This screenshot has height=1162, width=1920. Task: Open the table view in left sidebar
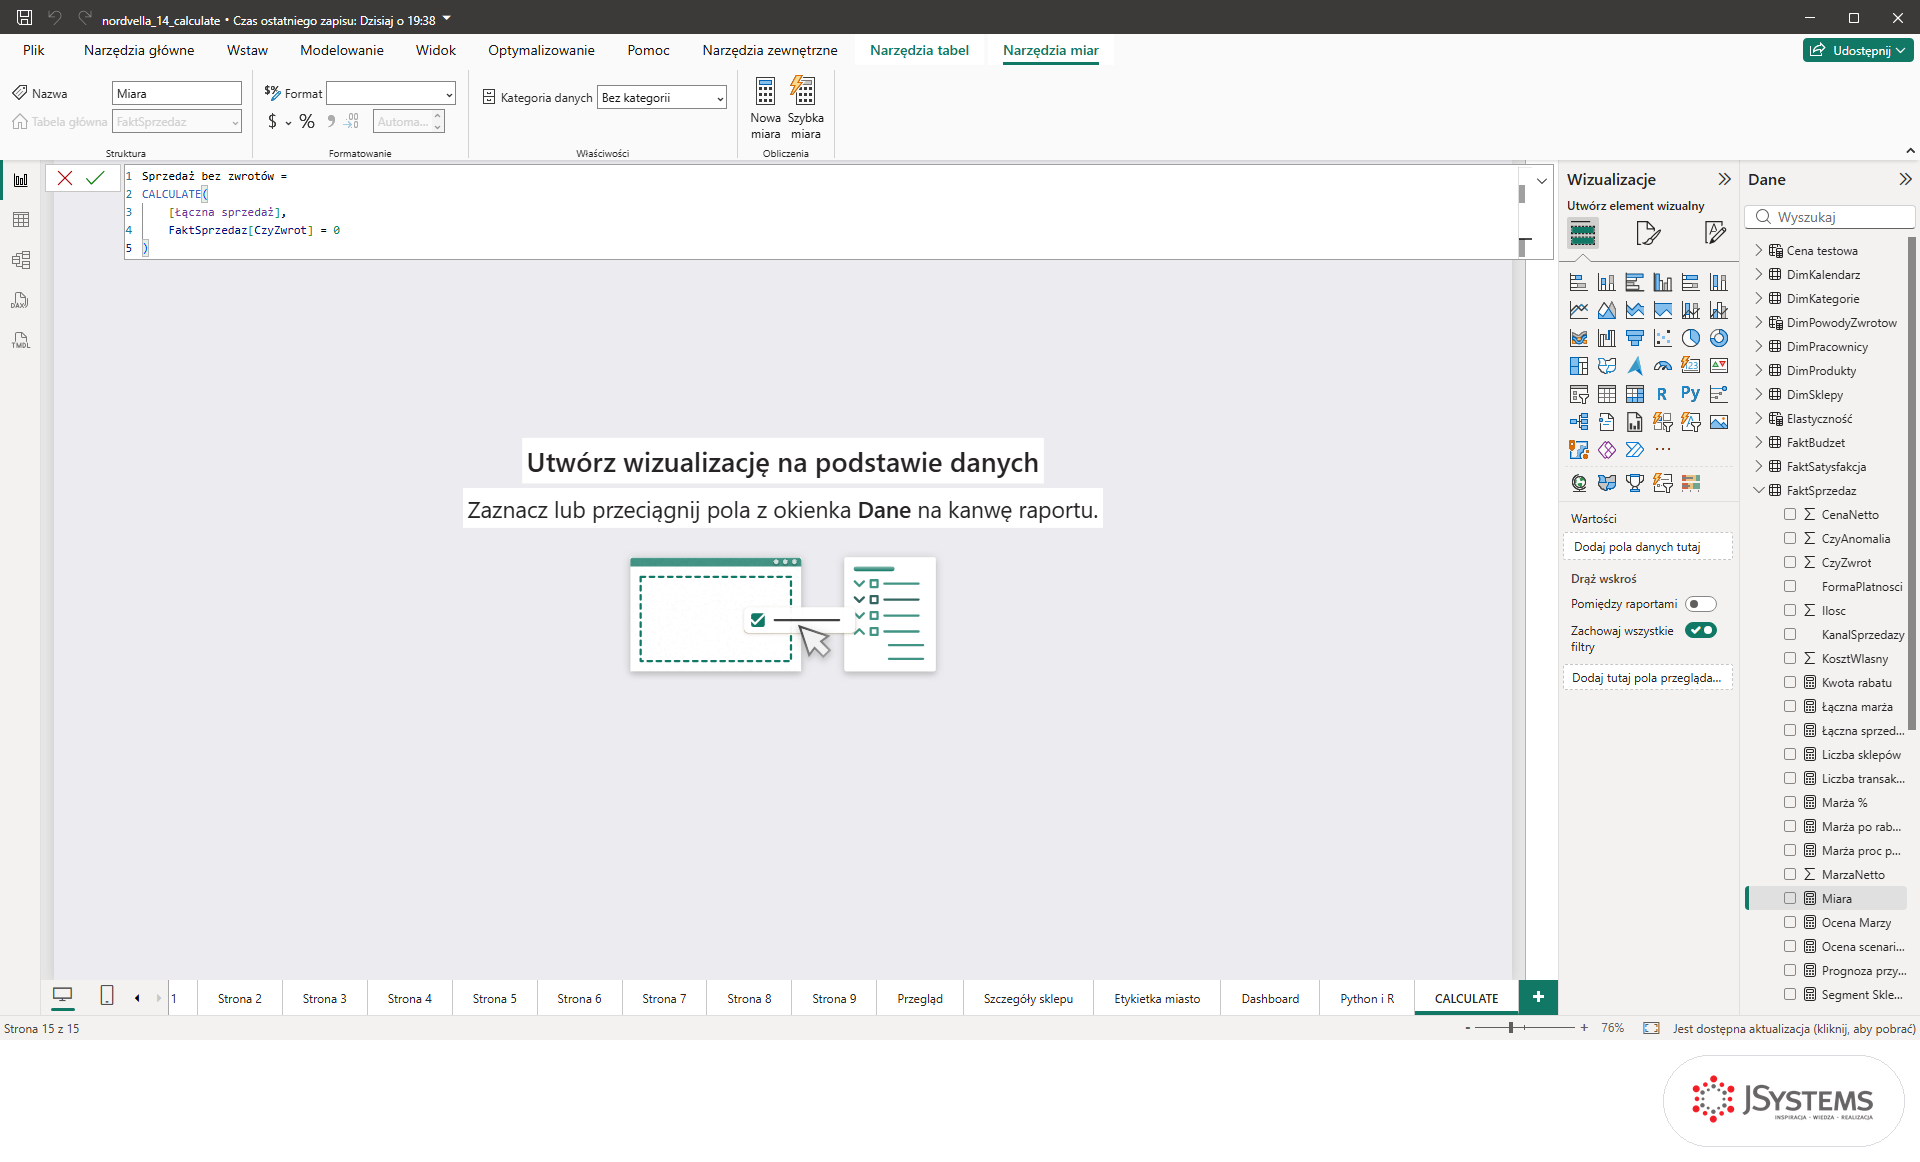tap(21, 220)
